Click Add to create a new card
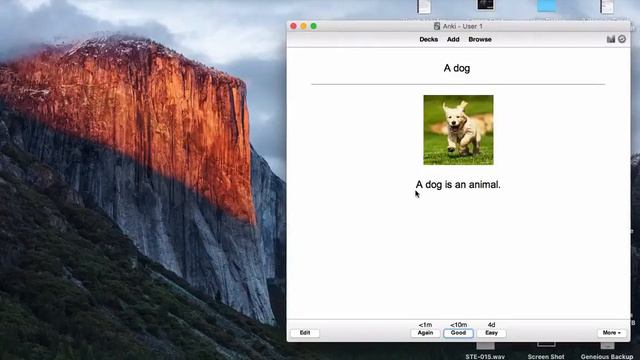The width and height of the screenshot is (640, 360). 453,40
